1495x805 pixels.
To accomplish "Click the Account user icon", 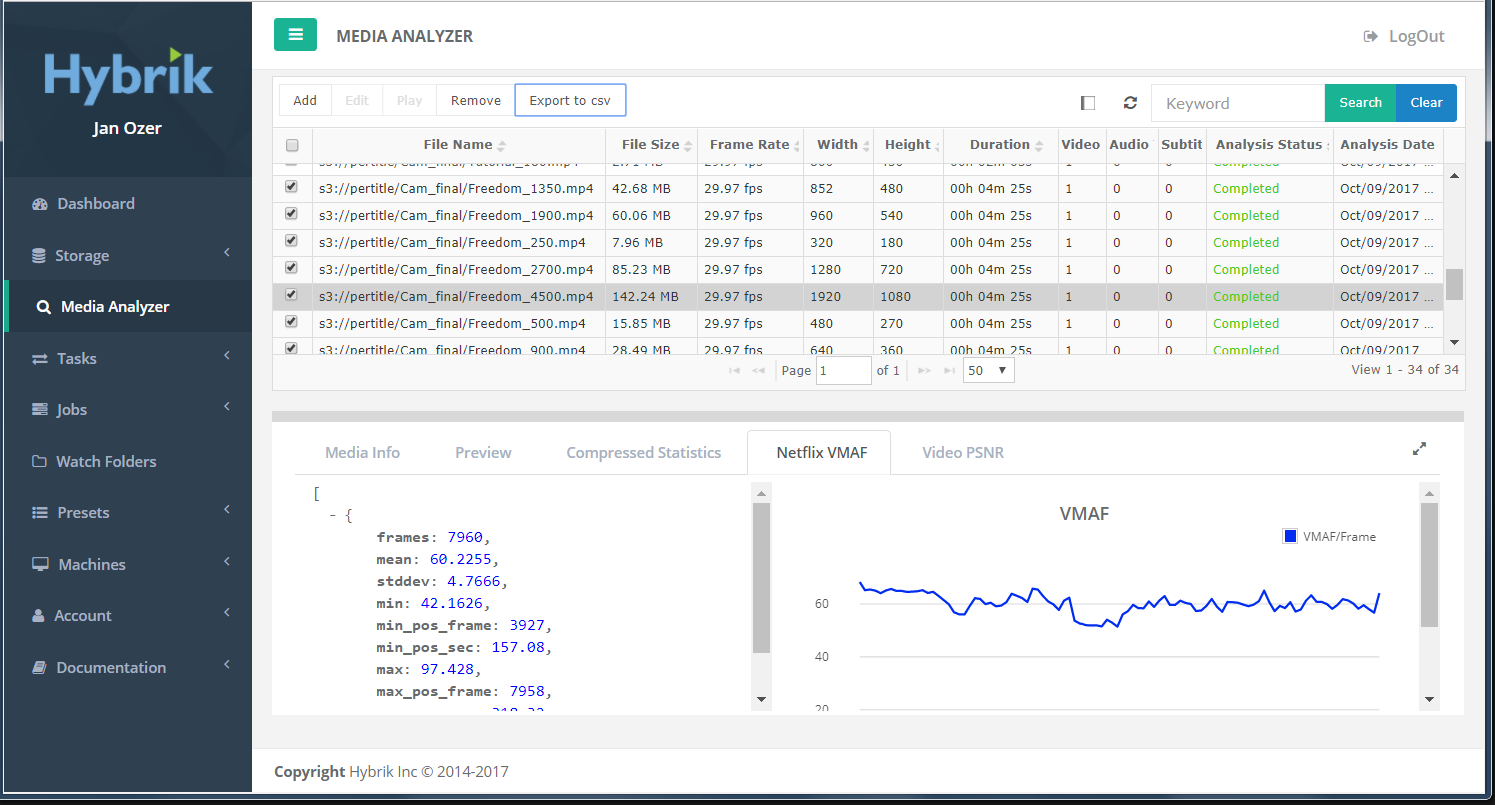I will [x=39, y=616].
